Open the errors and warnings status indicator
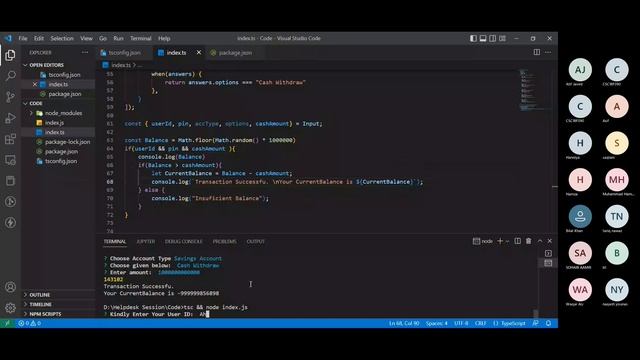 pos(29,323)
